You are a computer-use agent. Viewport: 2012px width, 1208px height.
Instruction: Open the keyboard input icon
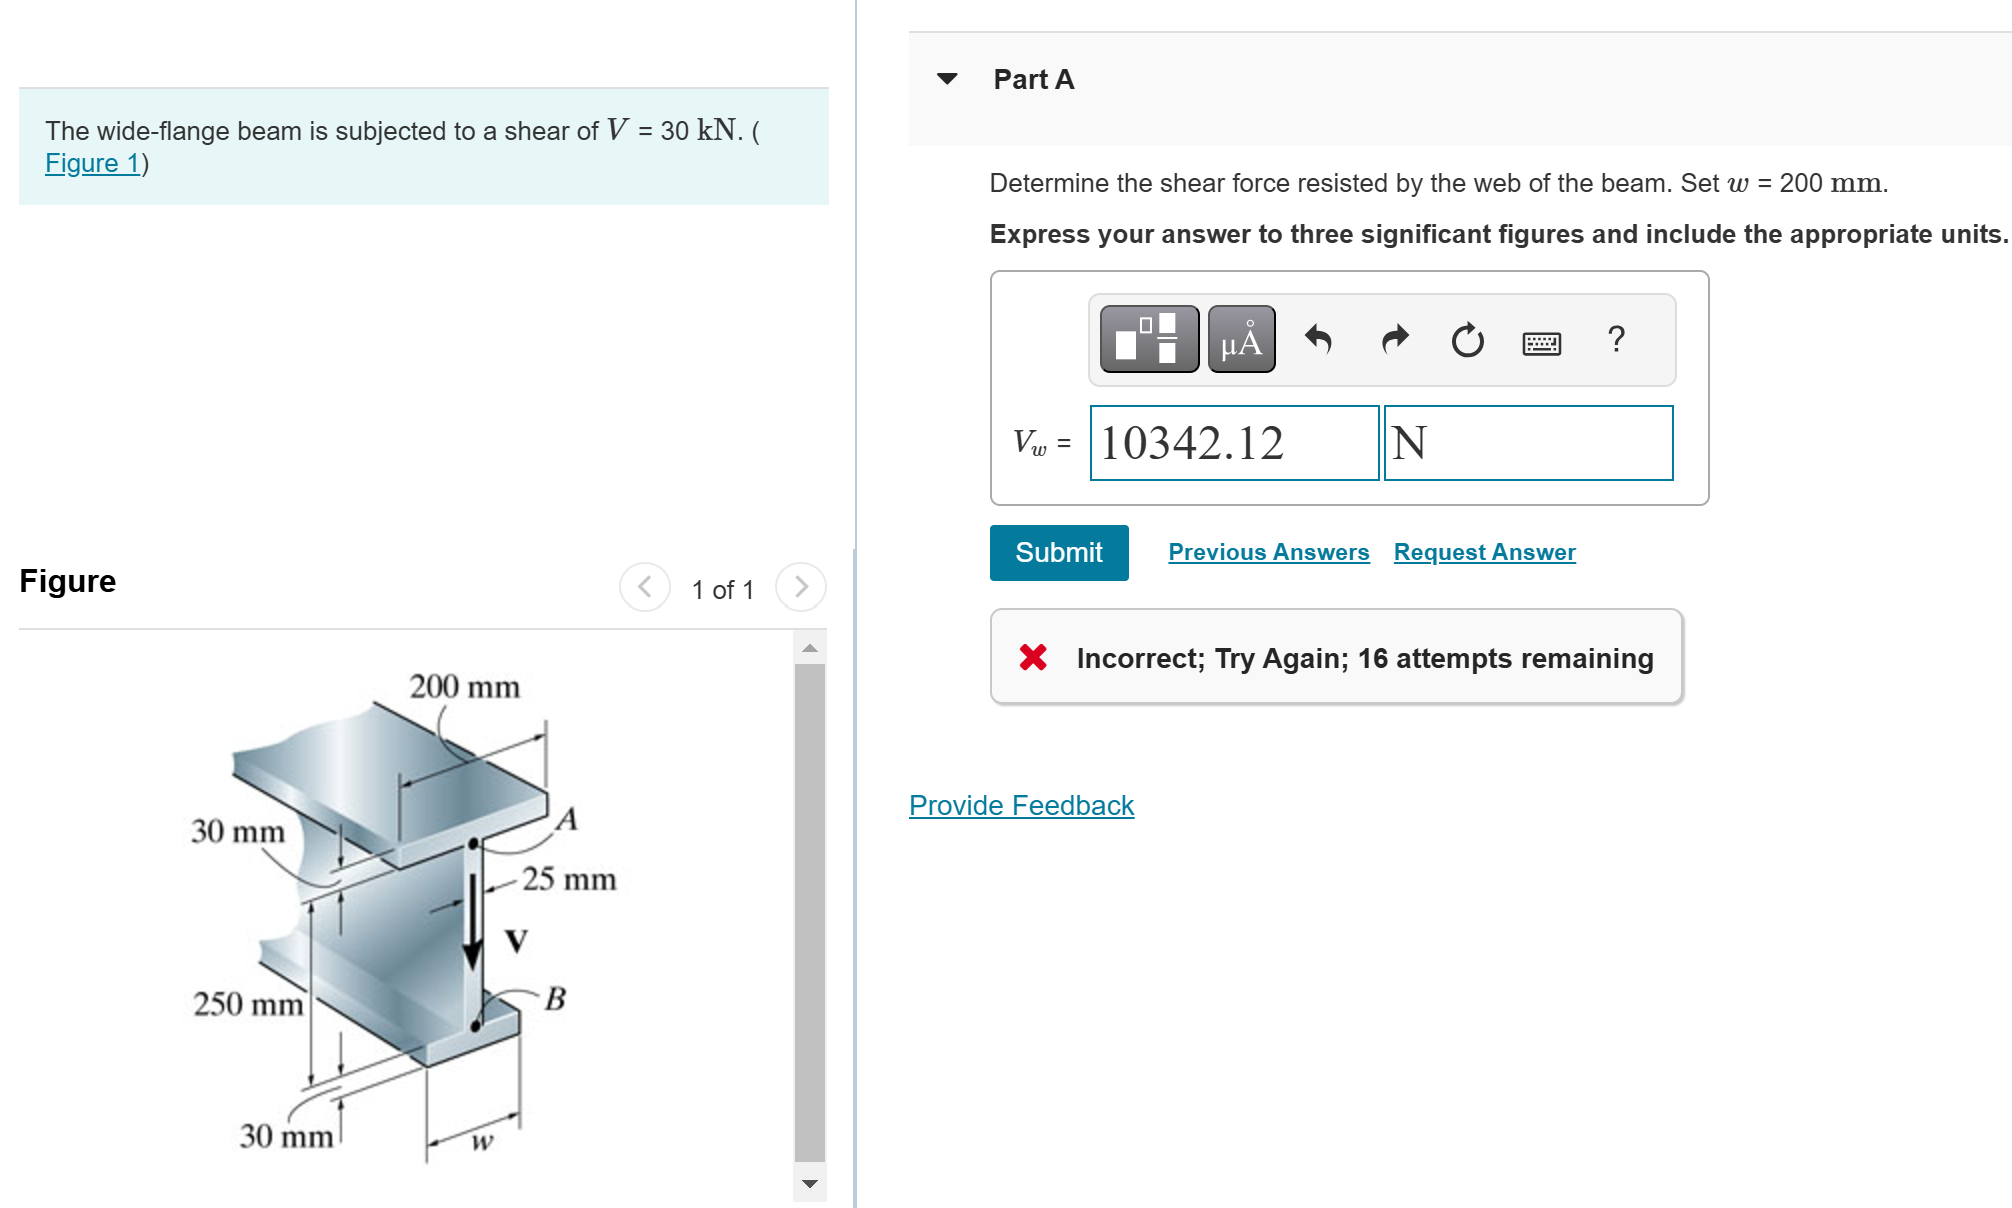[1540, 342]
